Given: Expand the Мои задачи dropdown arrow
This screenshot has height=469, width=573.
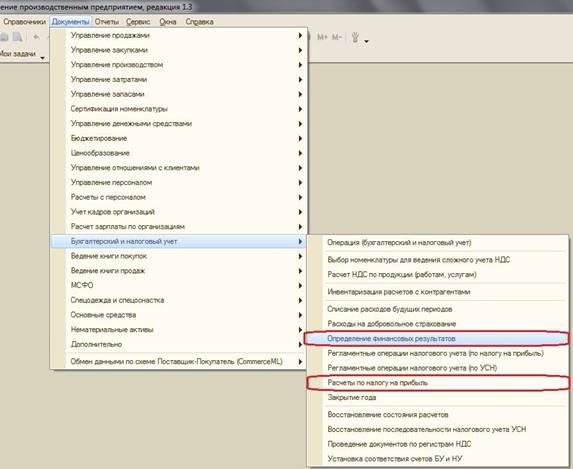Looking at the screenshot, I should (x=43, y=58).
